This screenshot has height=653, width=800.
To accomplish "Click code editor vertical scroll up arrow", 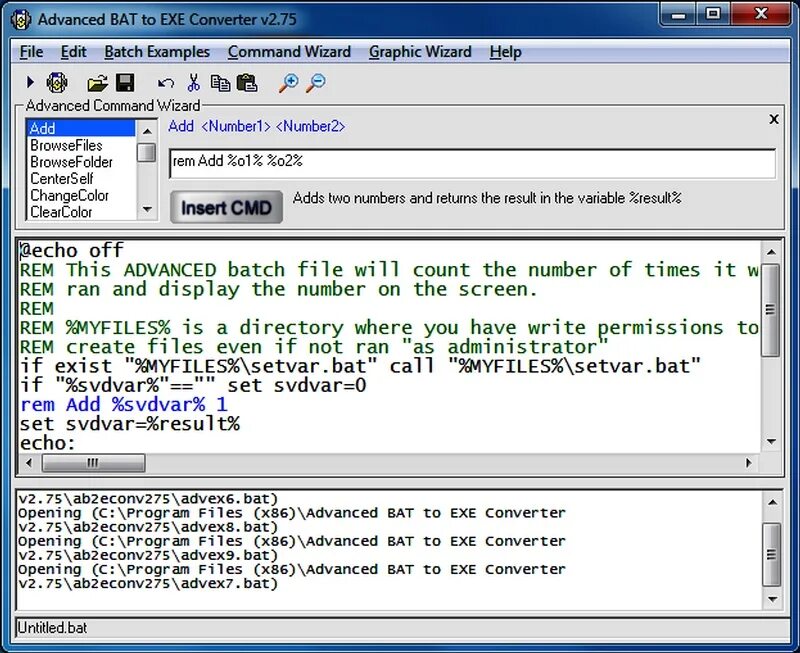I will [x=771, y=252].
